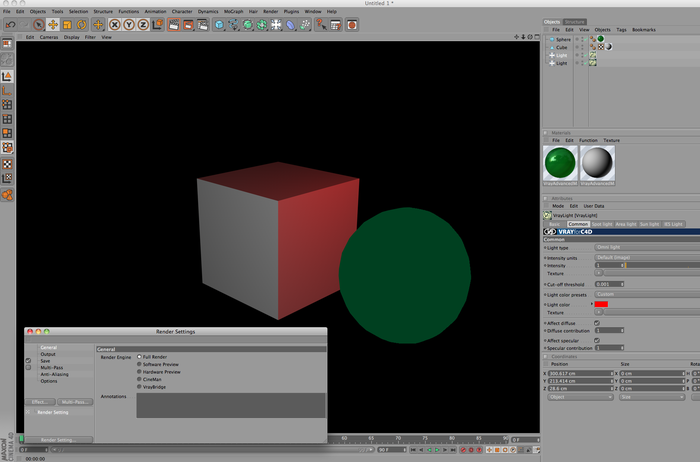This screenshot has height=462, width=700.
Task: Click the Render Setting... button
Action: 58,440
